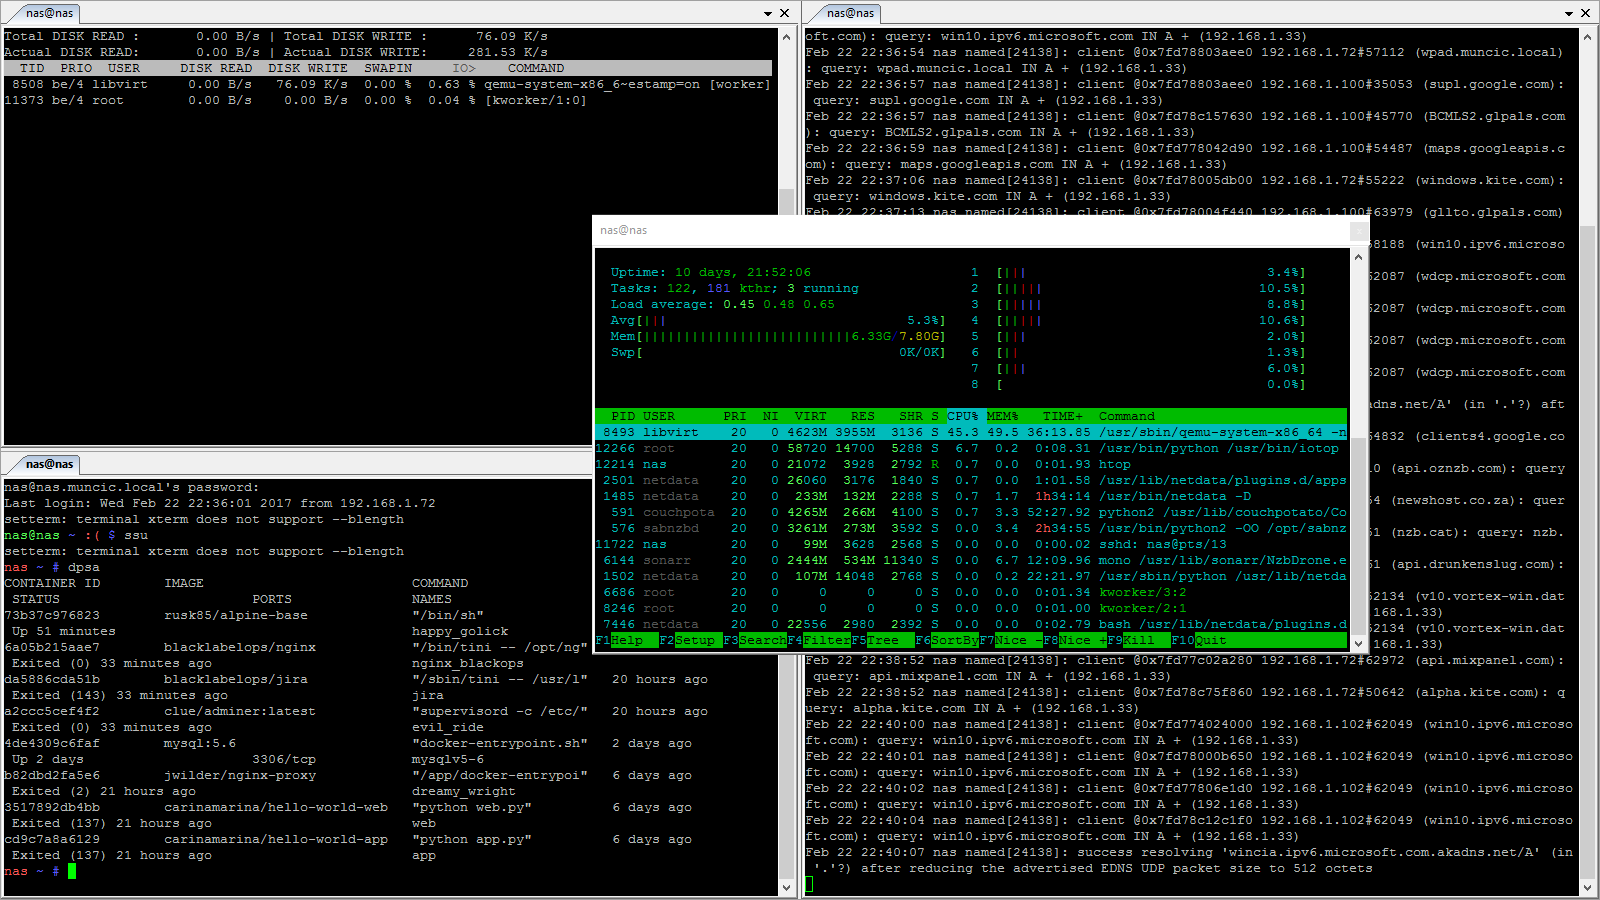Switch to the right pane nas@nas tab
Viewport: 1600px width, 900px height.
pyautogui.click(x=849, y=13)
